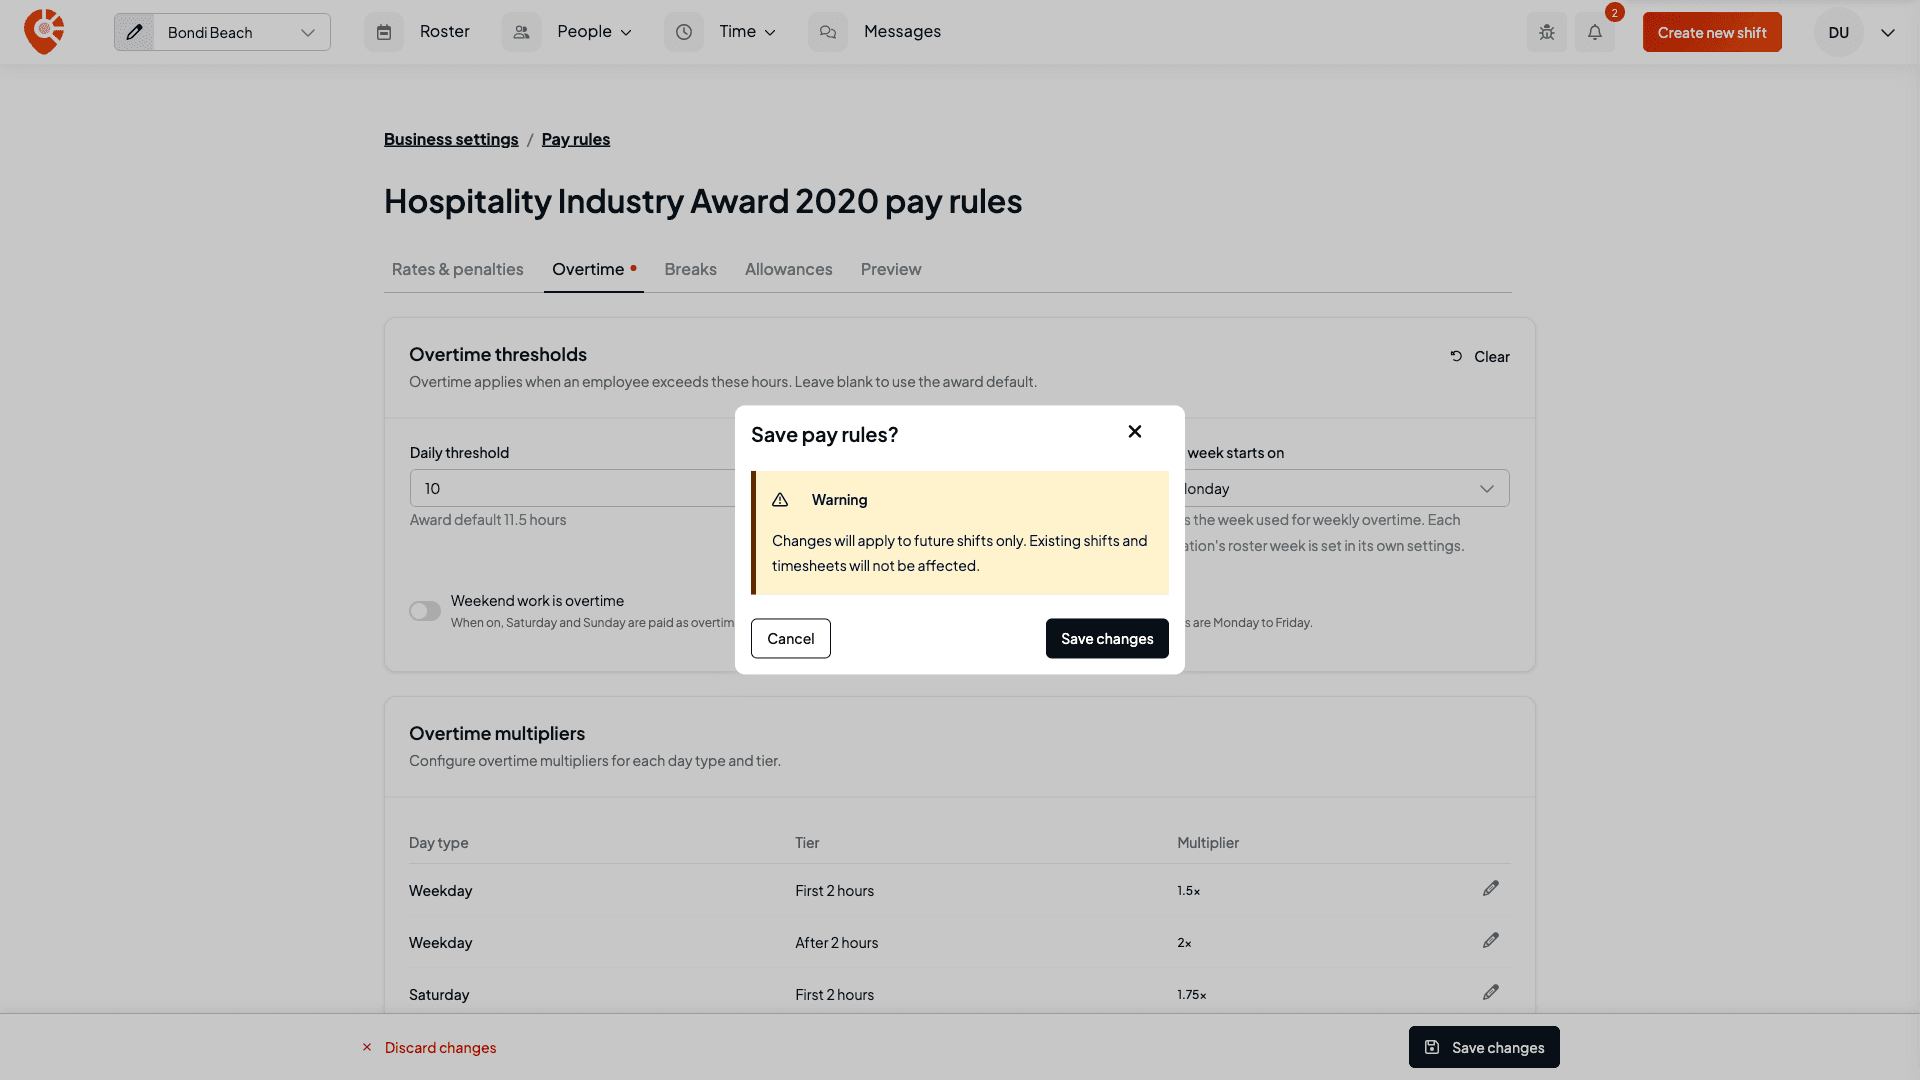
Task: Click Save changes in bottom bar
Action: pos(1484,1047)
